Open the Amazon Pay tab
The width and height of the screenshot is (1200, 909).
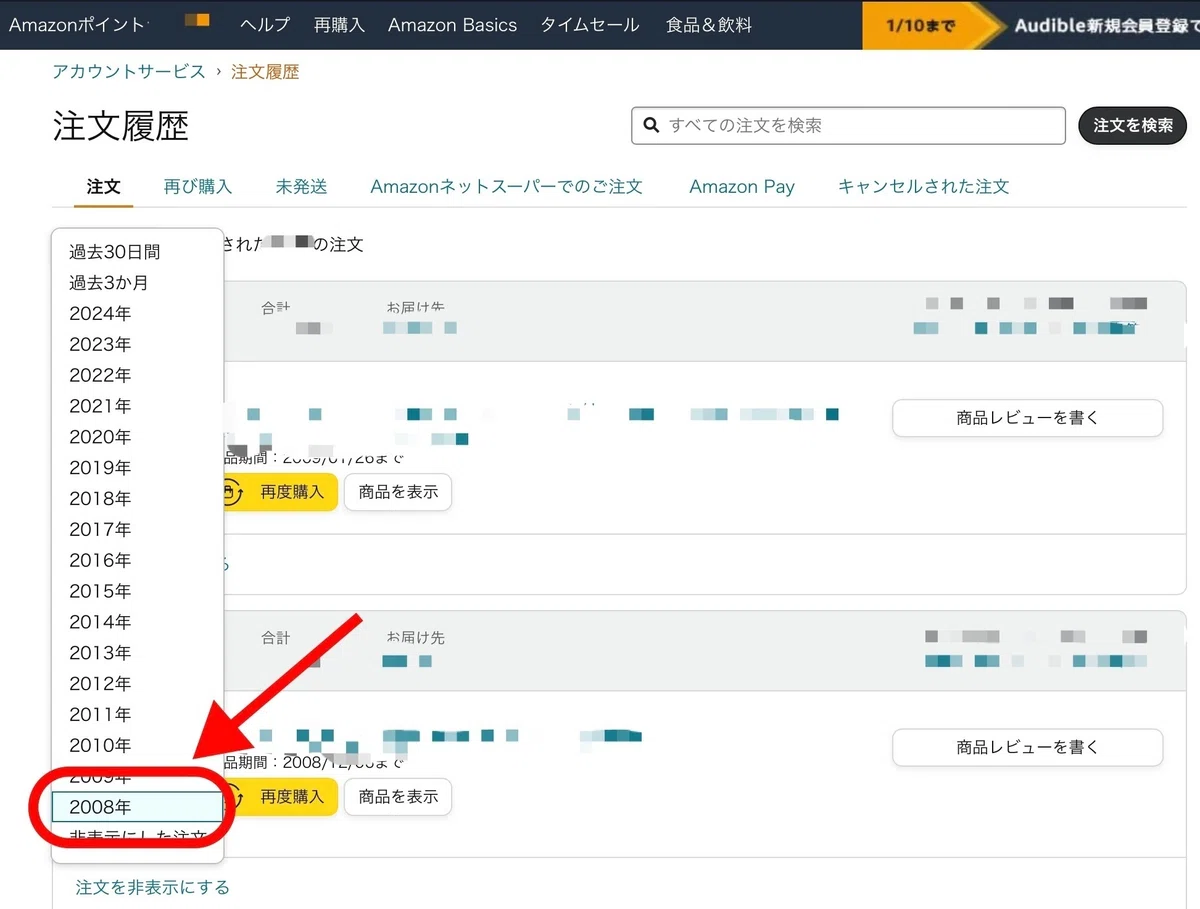tap(742, 186)
